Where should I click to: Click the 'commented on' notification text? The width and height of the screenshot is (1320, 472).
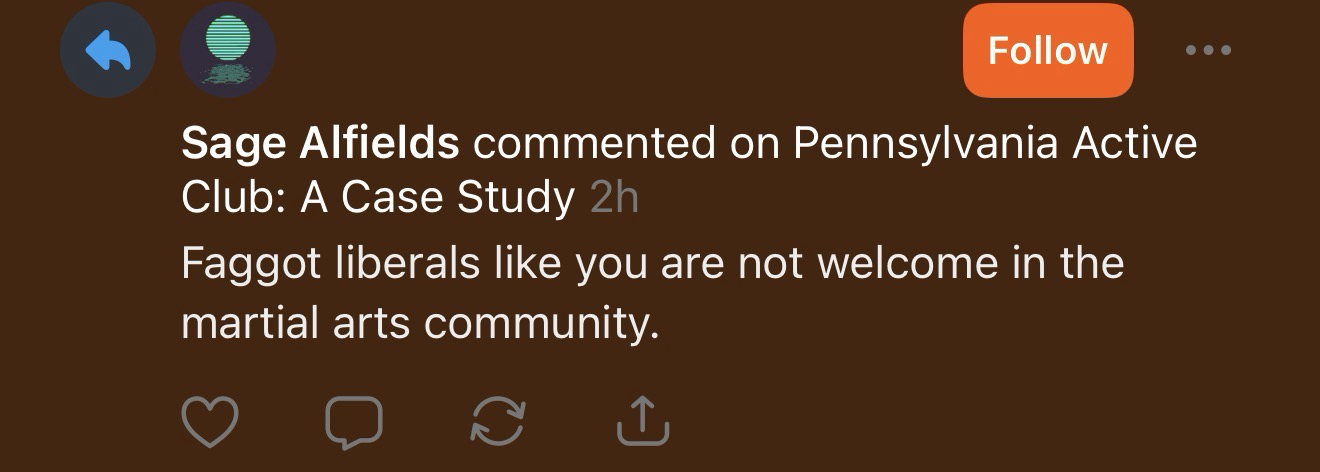(626, 144)
